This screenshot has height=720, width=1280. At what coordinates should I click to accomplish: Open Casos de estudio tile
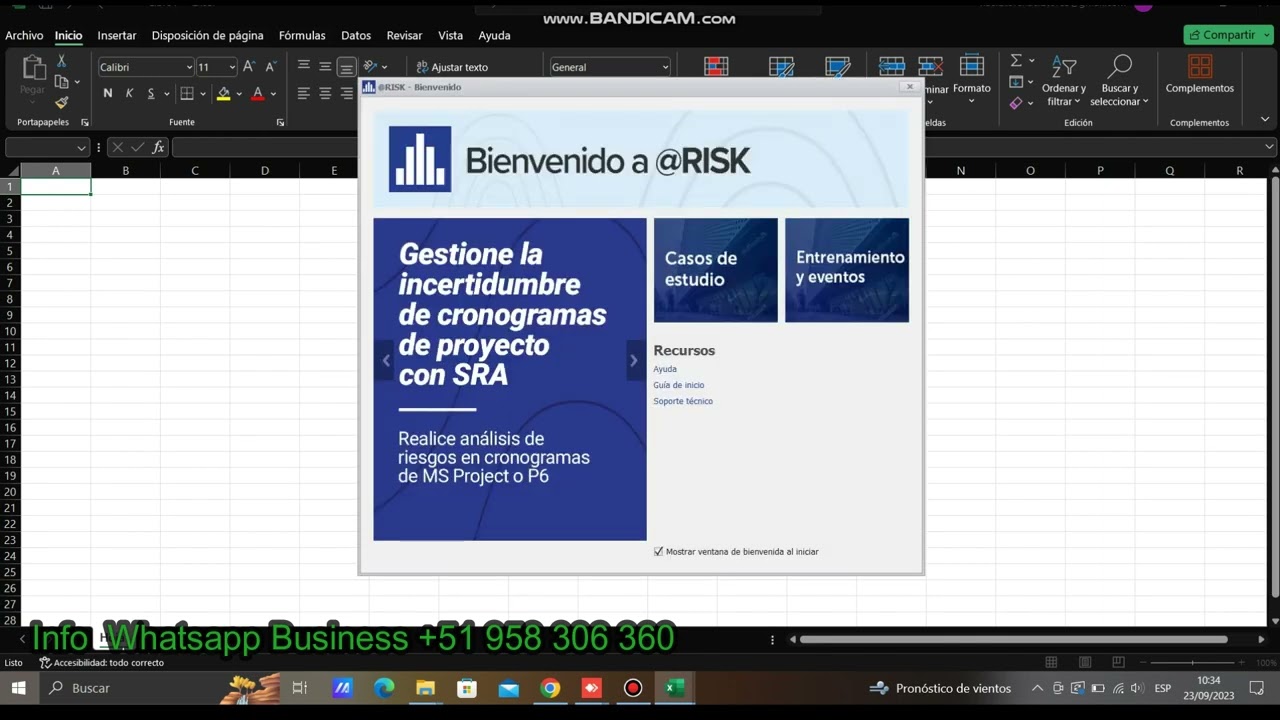coord(715,270)
